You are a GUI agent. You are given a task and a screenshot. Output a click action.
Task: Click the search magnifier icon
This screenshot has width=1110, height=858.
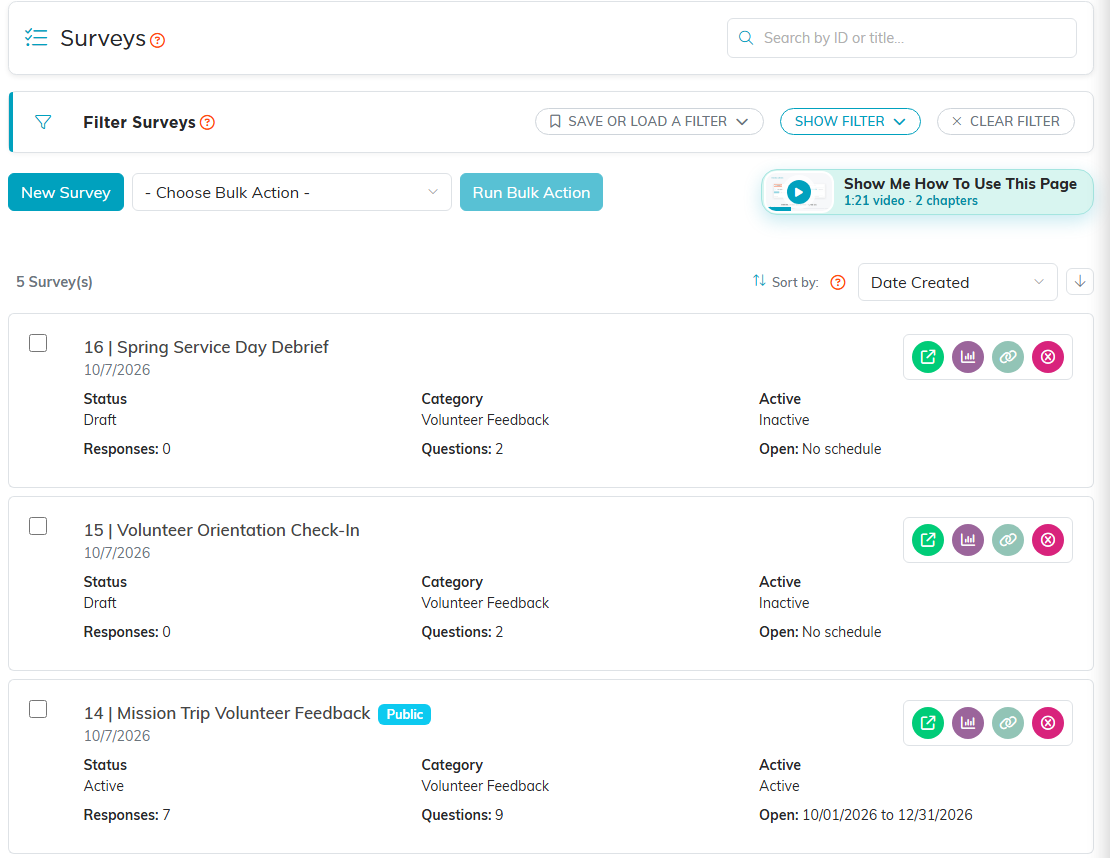coord(746,38)
